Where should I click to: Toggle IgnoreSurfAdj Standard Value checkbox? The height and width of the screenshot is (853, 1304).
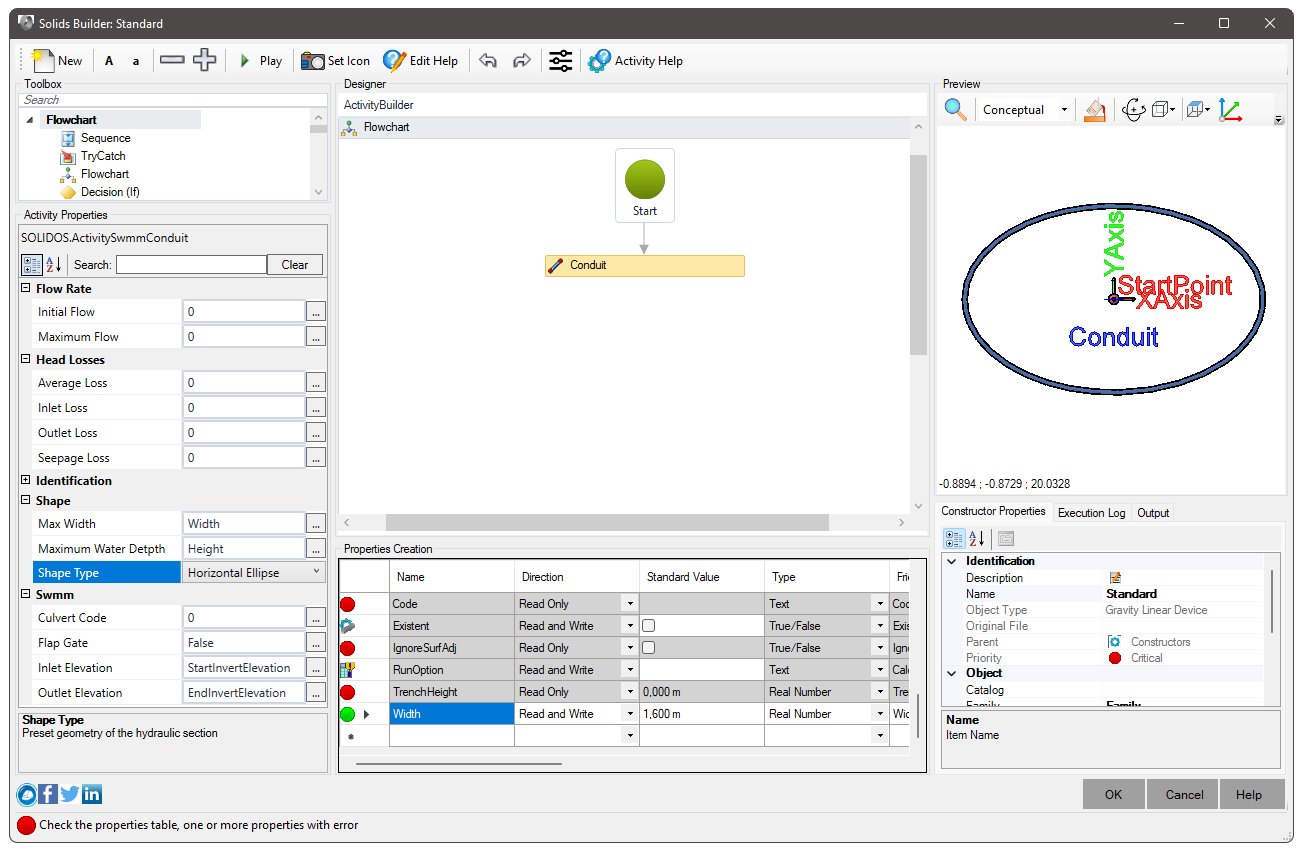point(648,648)
